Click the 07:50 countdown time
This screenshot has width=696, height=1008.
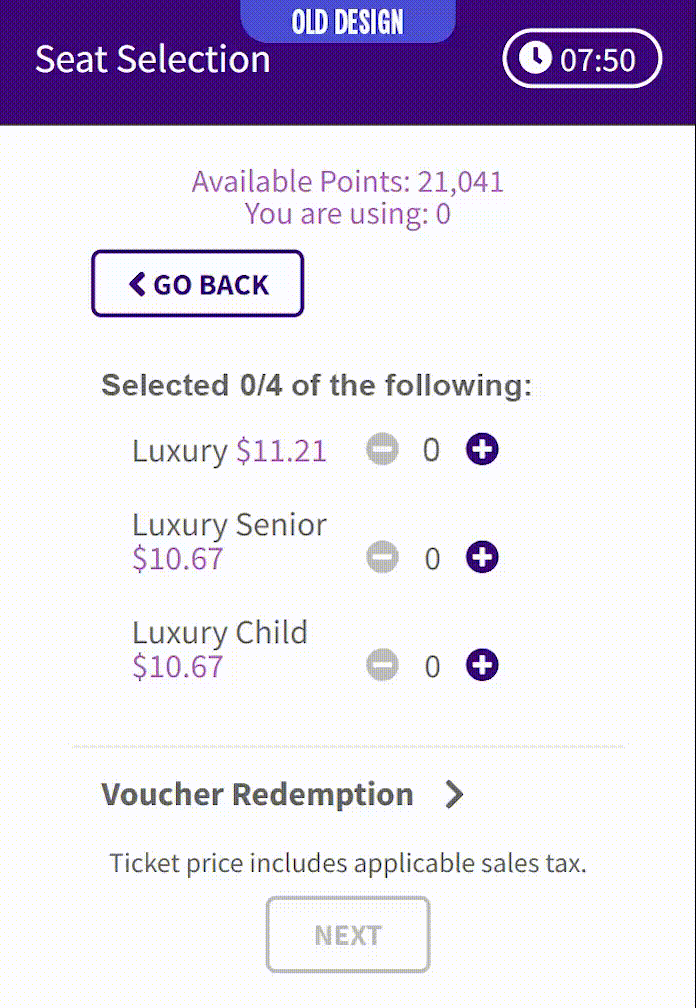(x=598, y=60)
